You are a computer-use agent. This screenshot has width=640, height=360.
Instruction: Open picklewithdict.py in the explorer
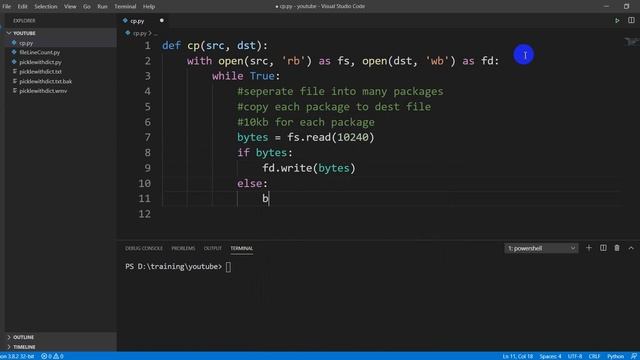[x=40, y=62]
